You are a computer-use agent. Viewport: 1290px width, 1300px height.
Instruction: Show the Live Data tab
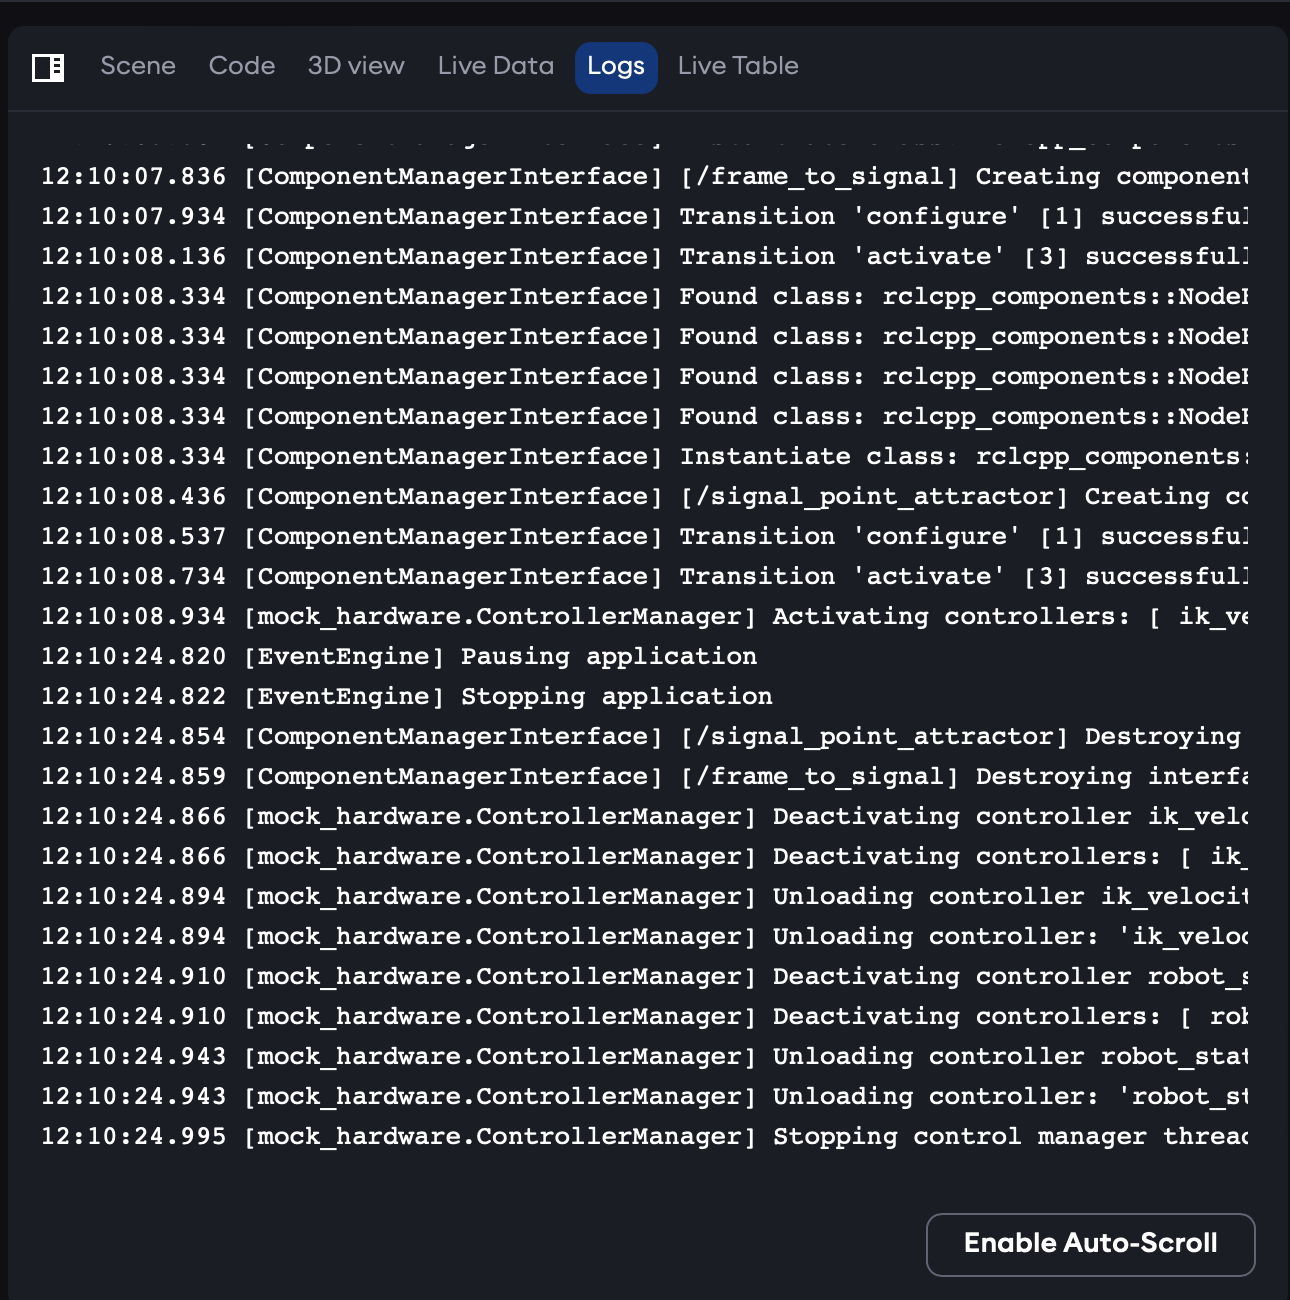495,66
